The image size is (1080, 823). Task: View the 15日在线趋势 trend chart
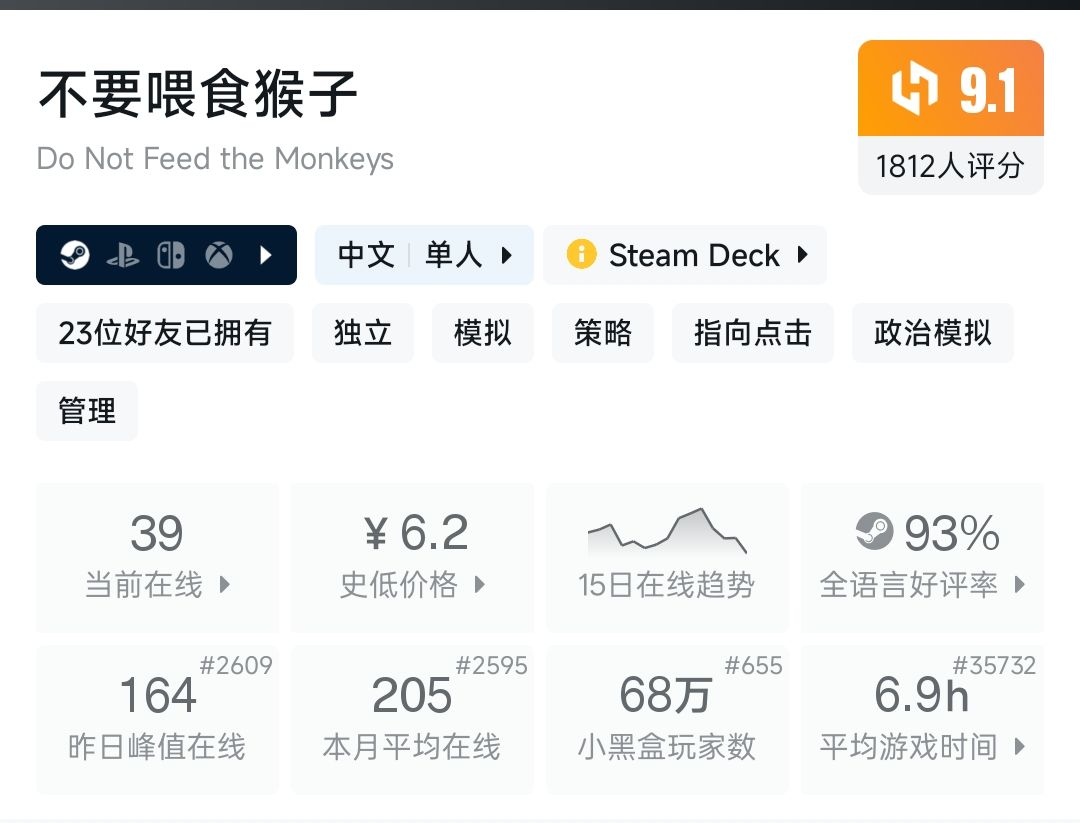click(666, 557)
